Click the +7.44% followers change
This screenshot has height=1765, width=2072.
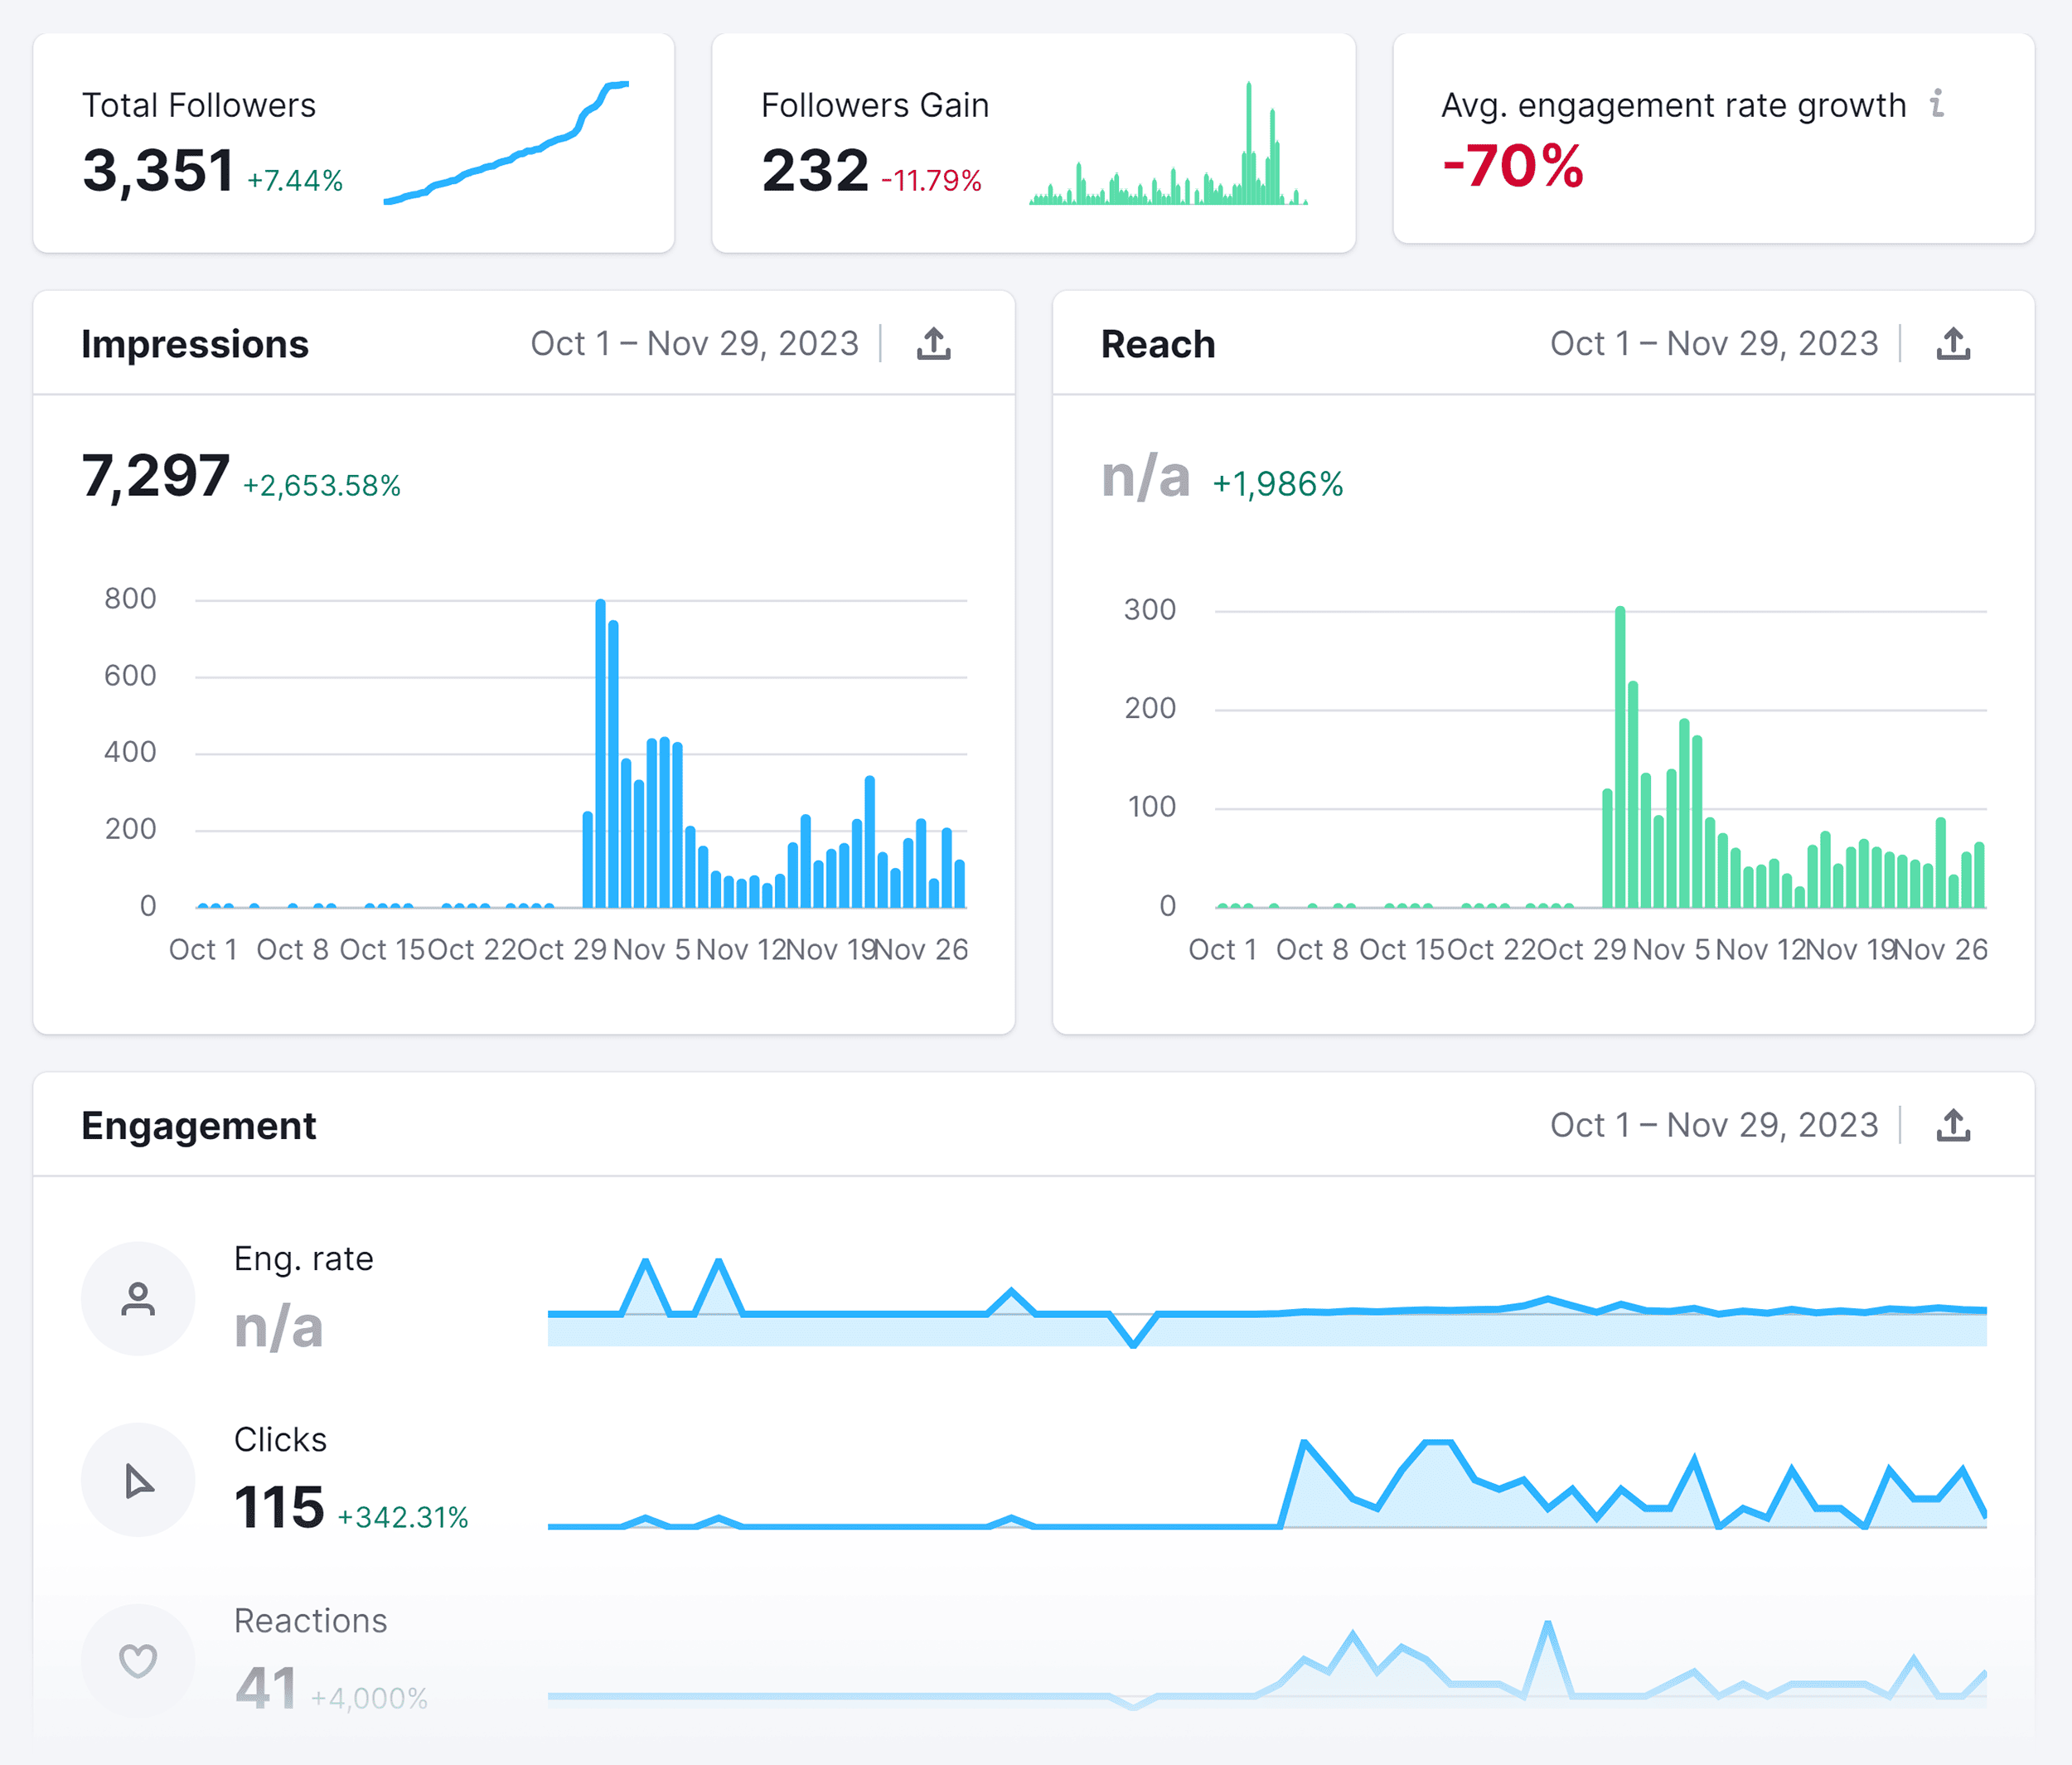pos(295,180)
